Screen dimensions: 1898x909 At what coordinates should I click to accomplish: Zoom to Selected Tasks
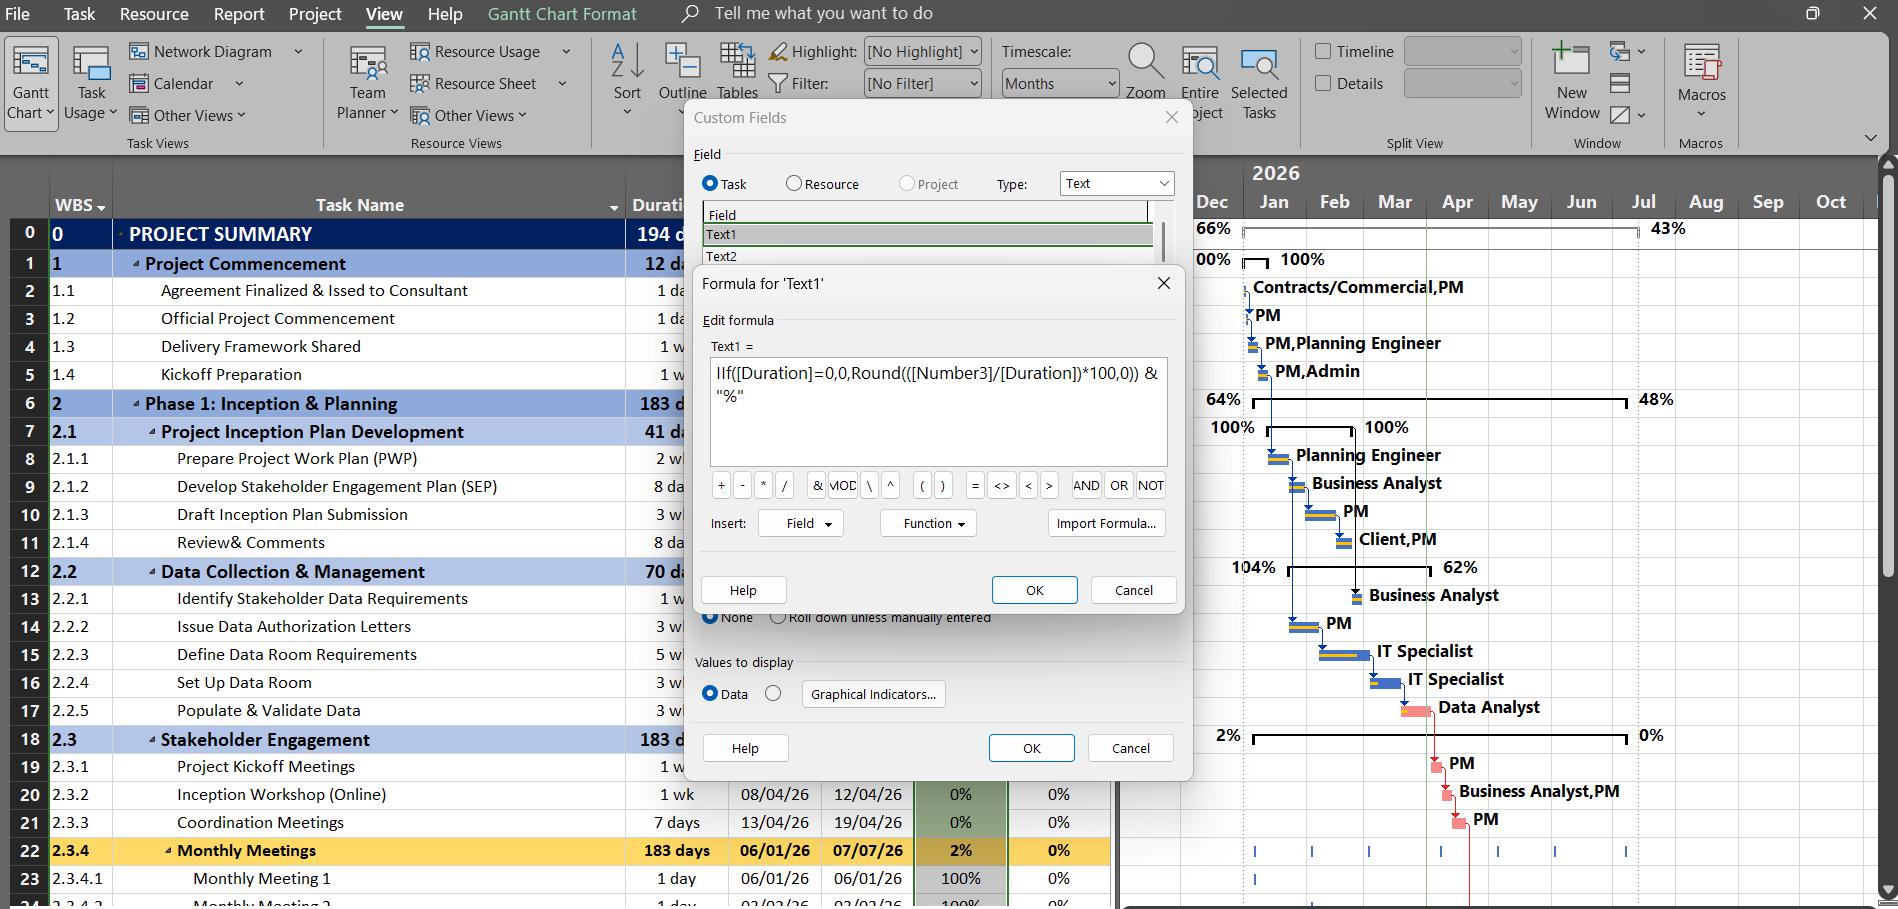click(x=1259, y=83)
